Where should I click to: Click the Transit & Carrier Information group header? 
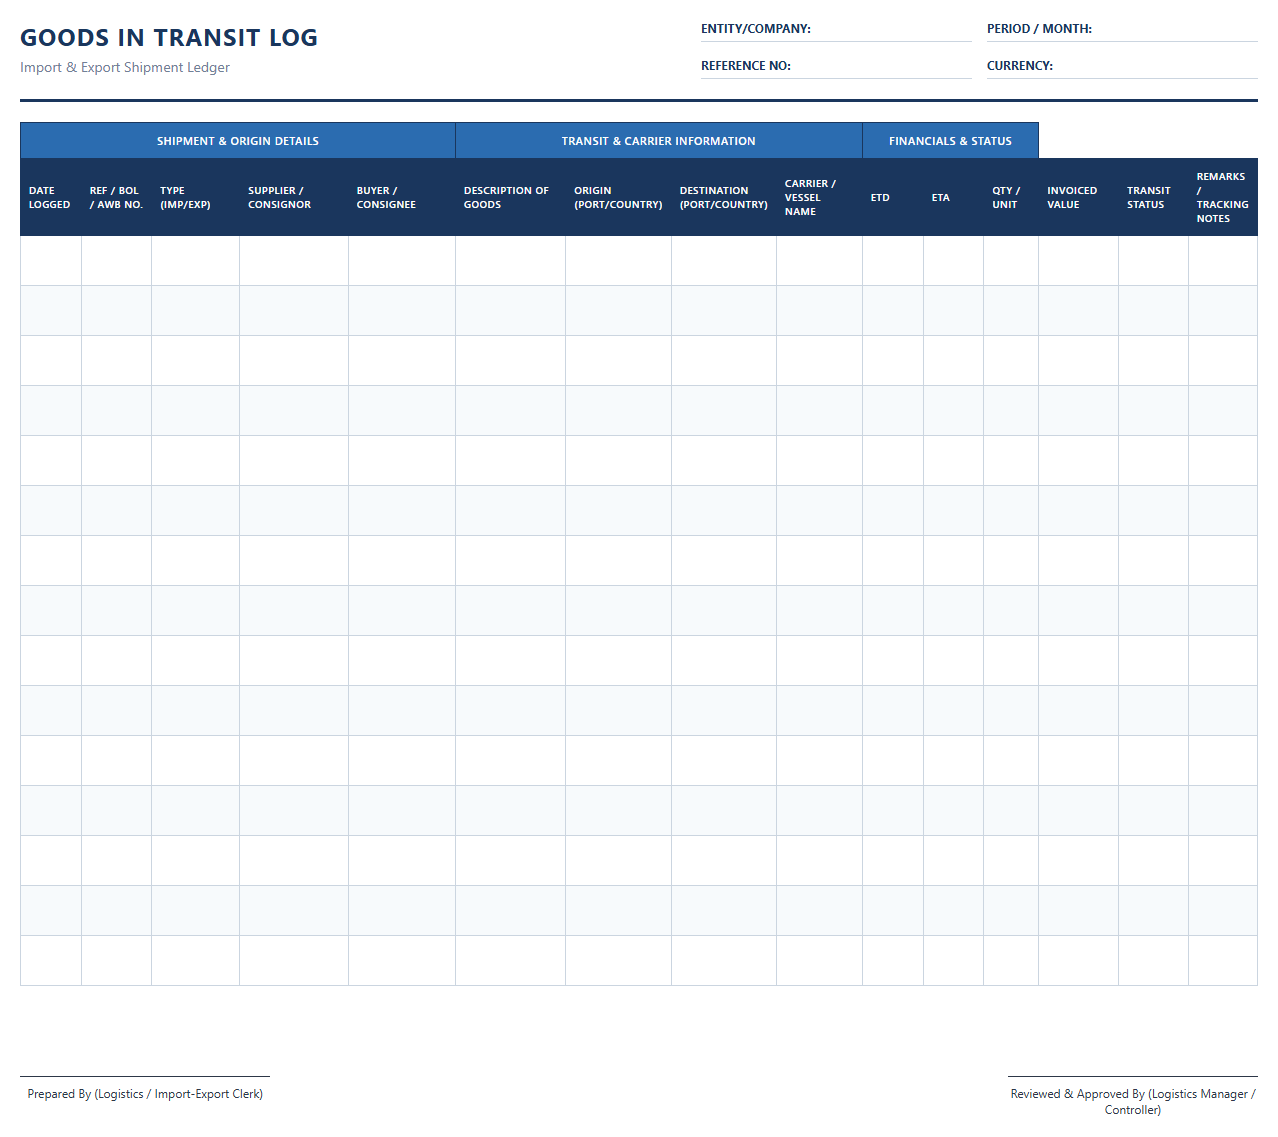[659, 141]
